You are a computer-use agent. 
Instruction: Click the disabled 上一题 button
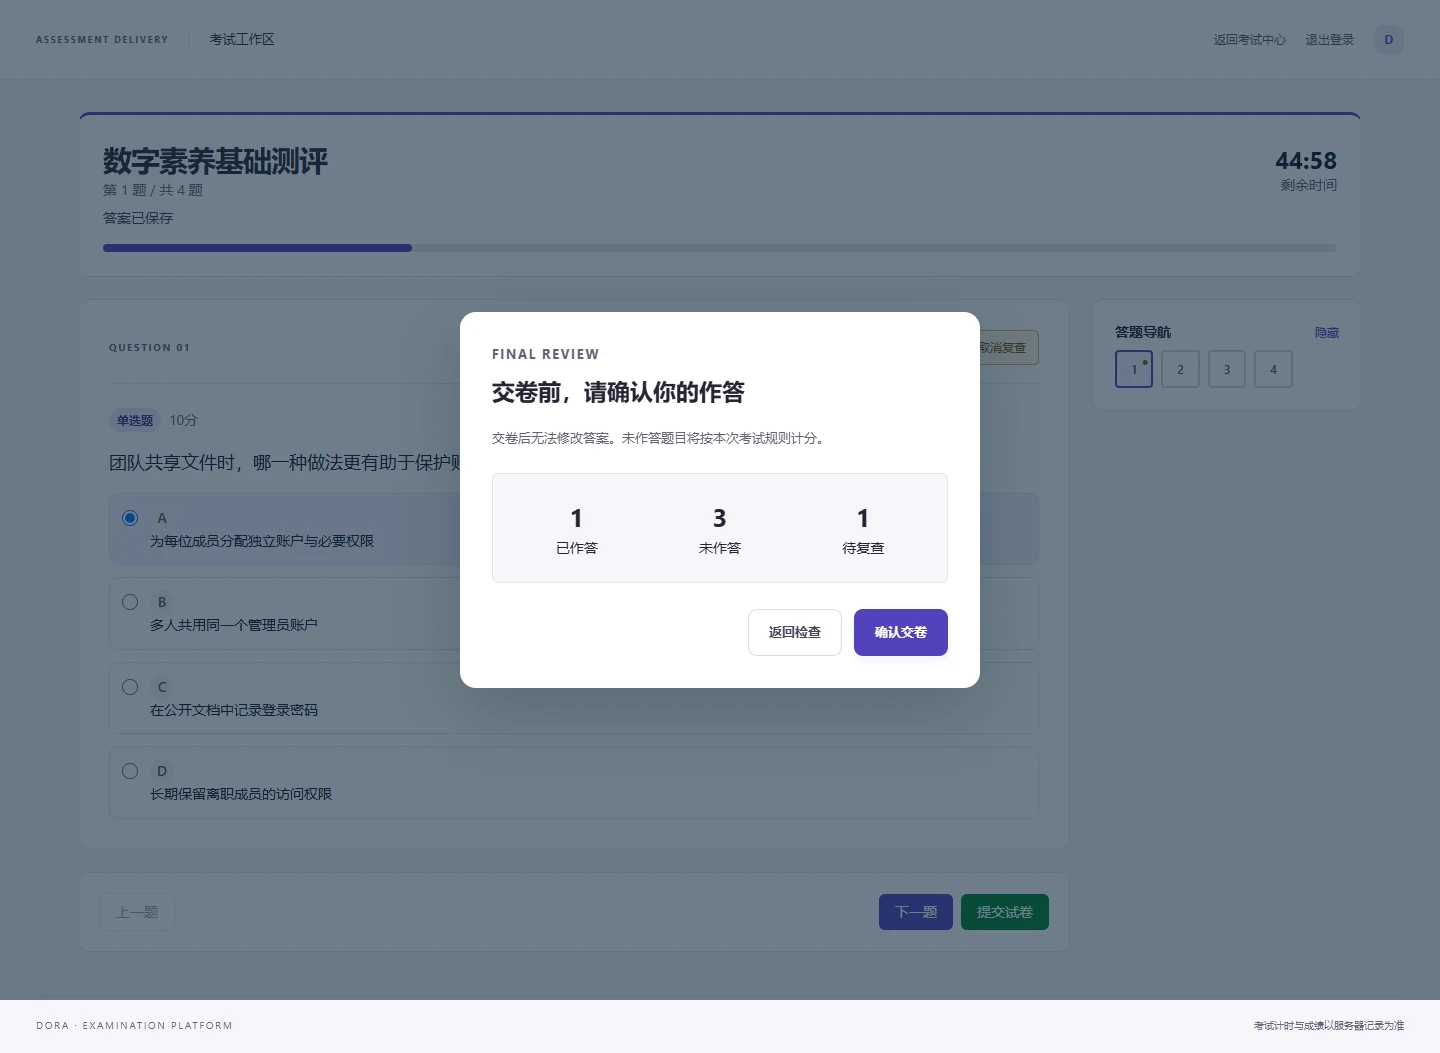pyautogui.click(x=137, y=912)
